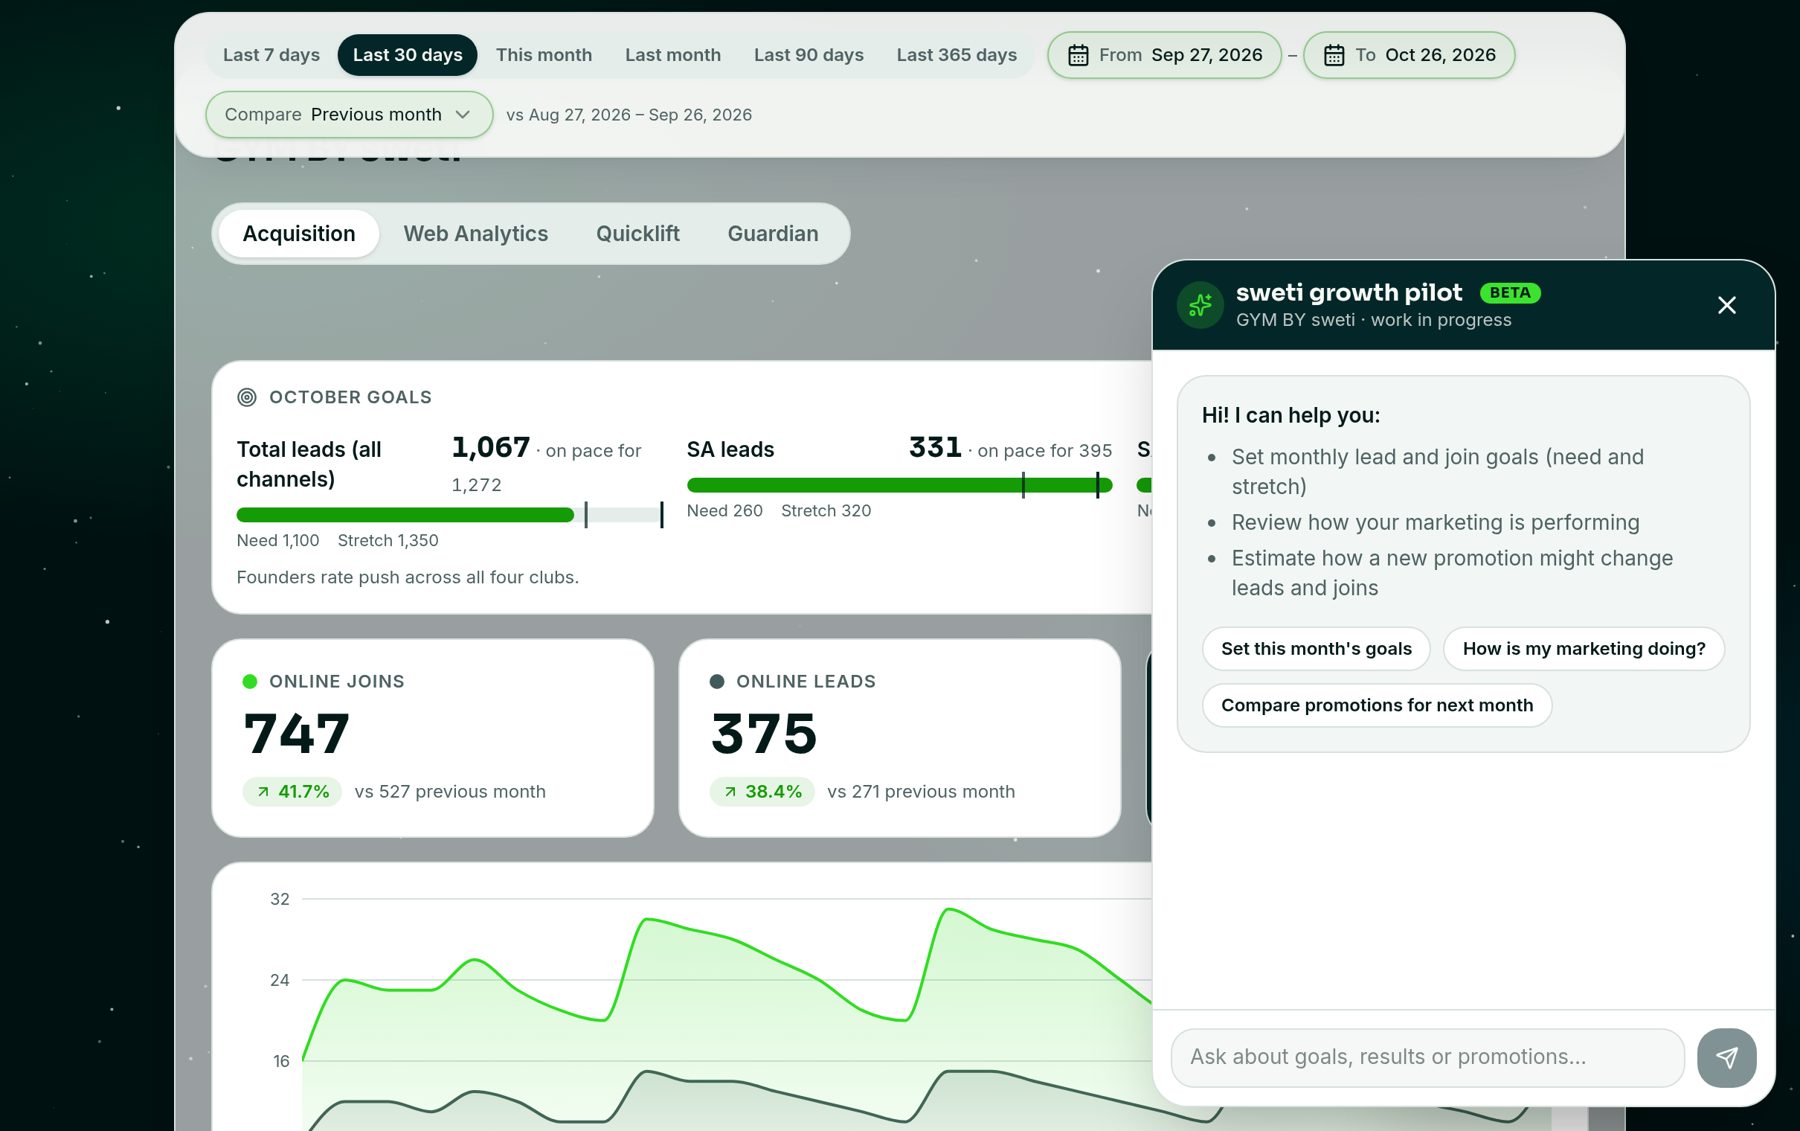Image resolution: width=1800 pixels, height=1131 pixels.
Task: Click 'Need 260' under SA leads
Action: tap(724, 511)
